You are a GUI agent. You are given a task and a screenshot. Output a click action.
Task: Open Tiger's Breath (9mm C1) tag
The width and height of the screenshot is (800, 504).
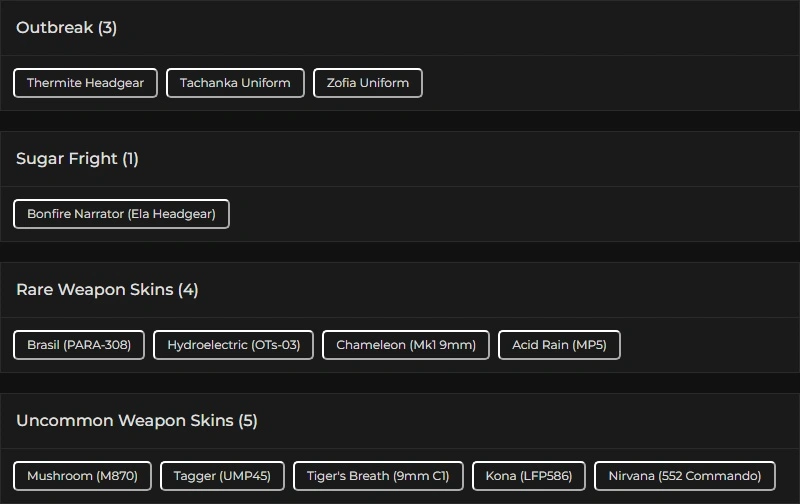[x=378, y=476]
